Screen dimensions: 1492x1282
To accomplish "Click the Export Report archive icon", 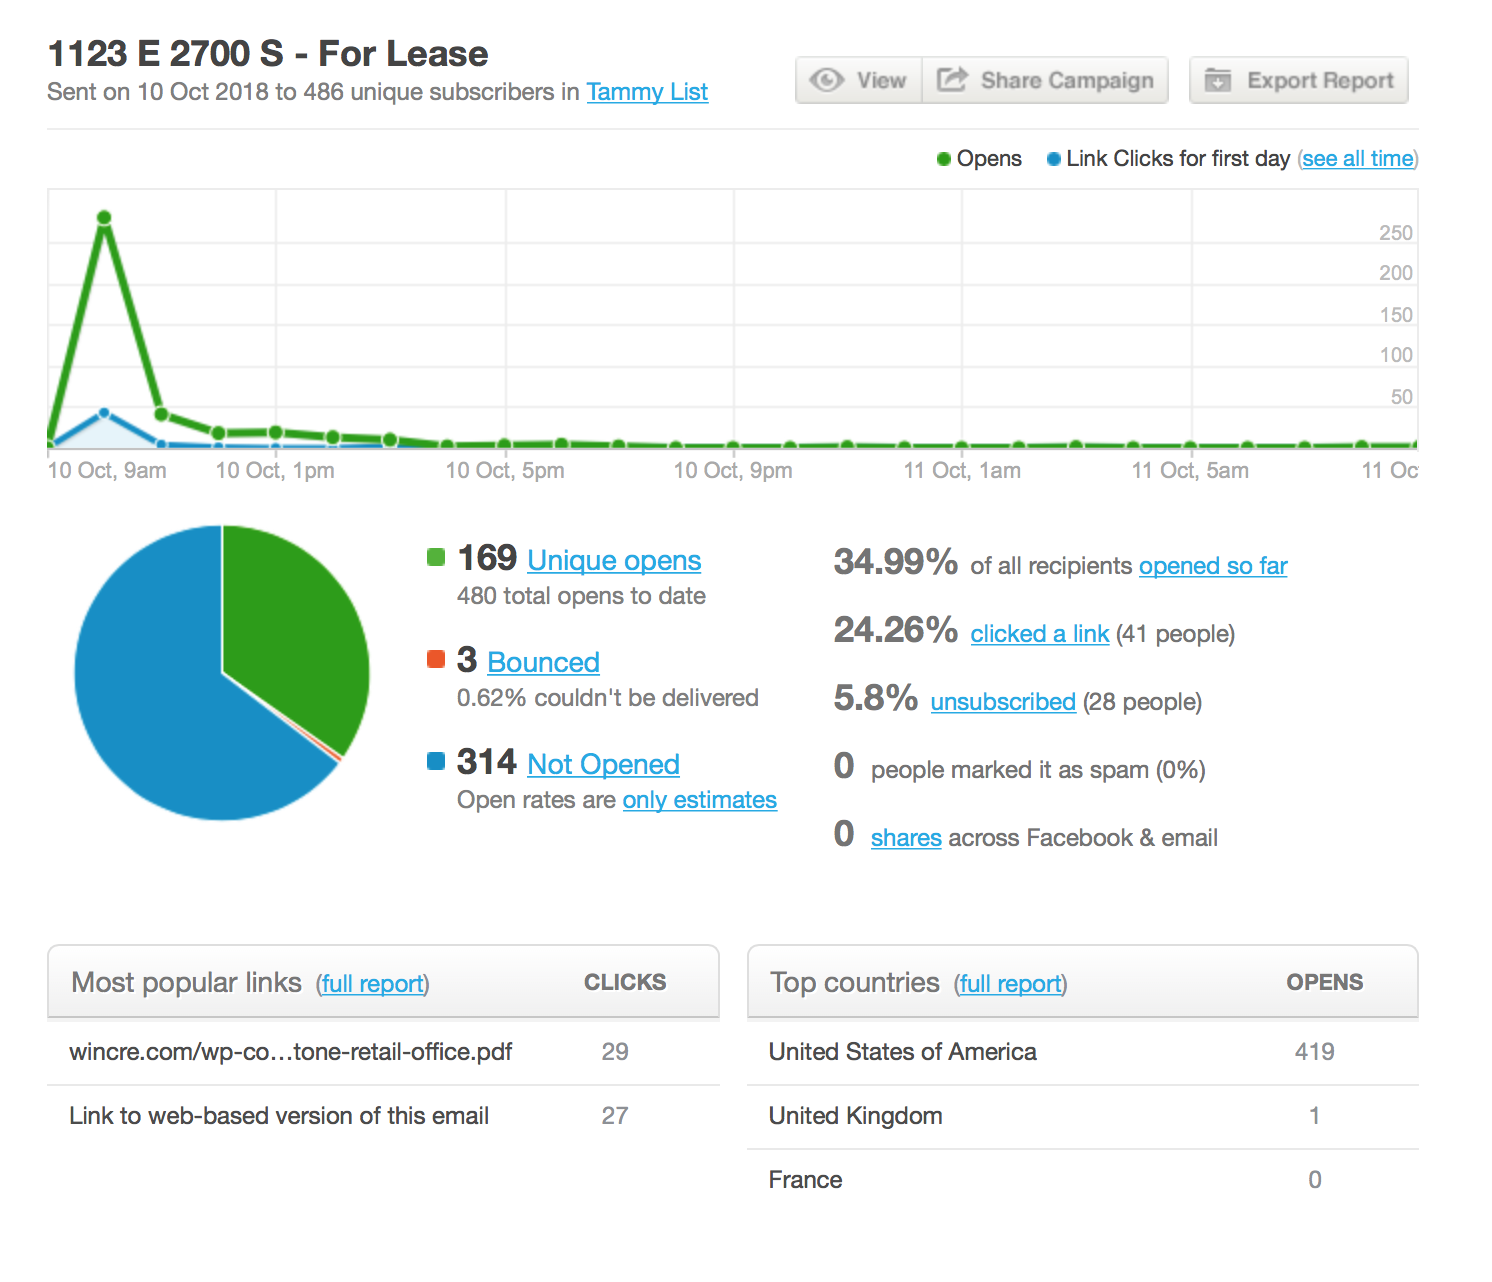I will [x=1217, y=80].
